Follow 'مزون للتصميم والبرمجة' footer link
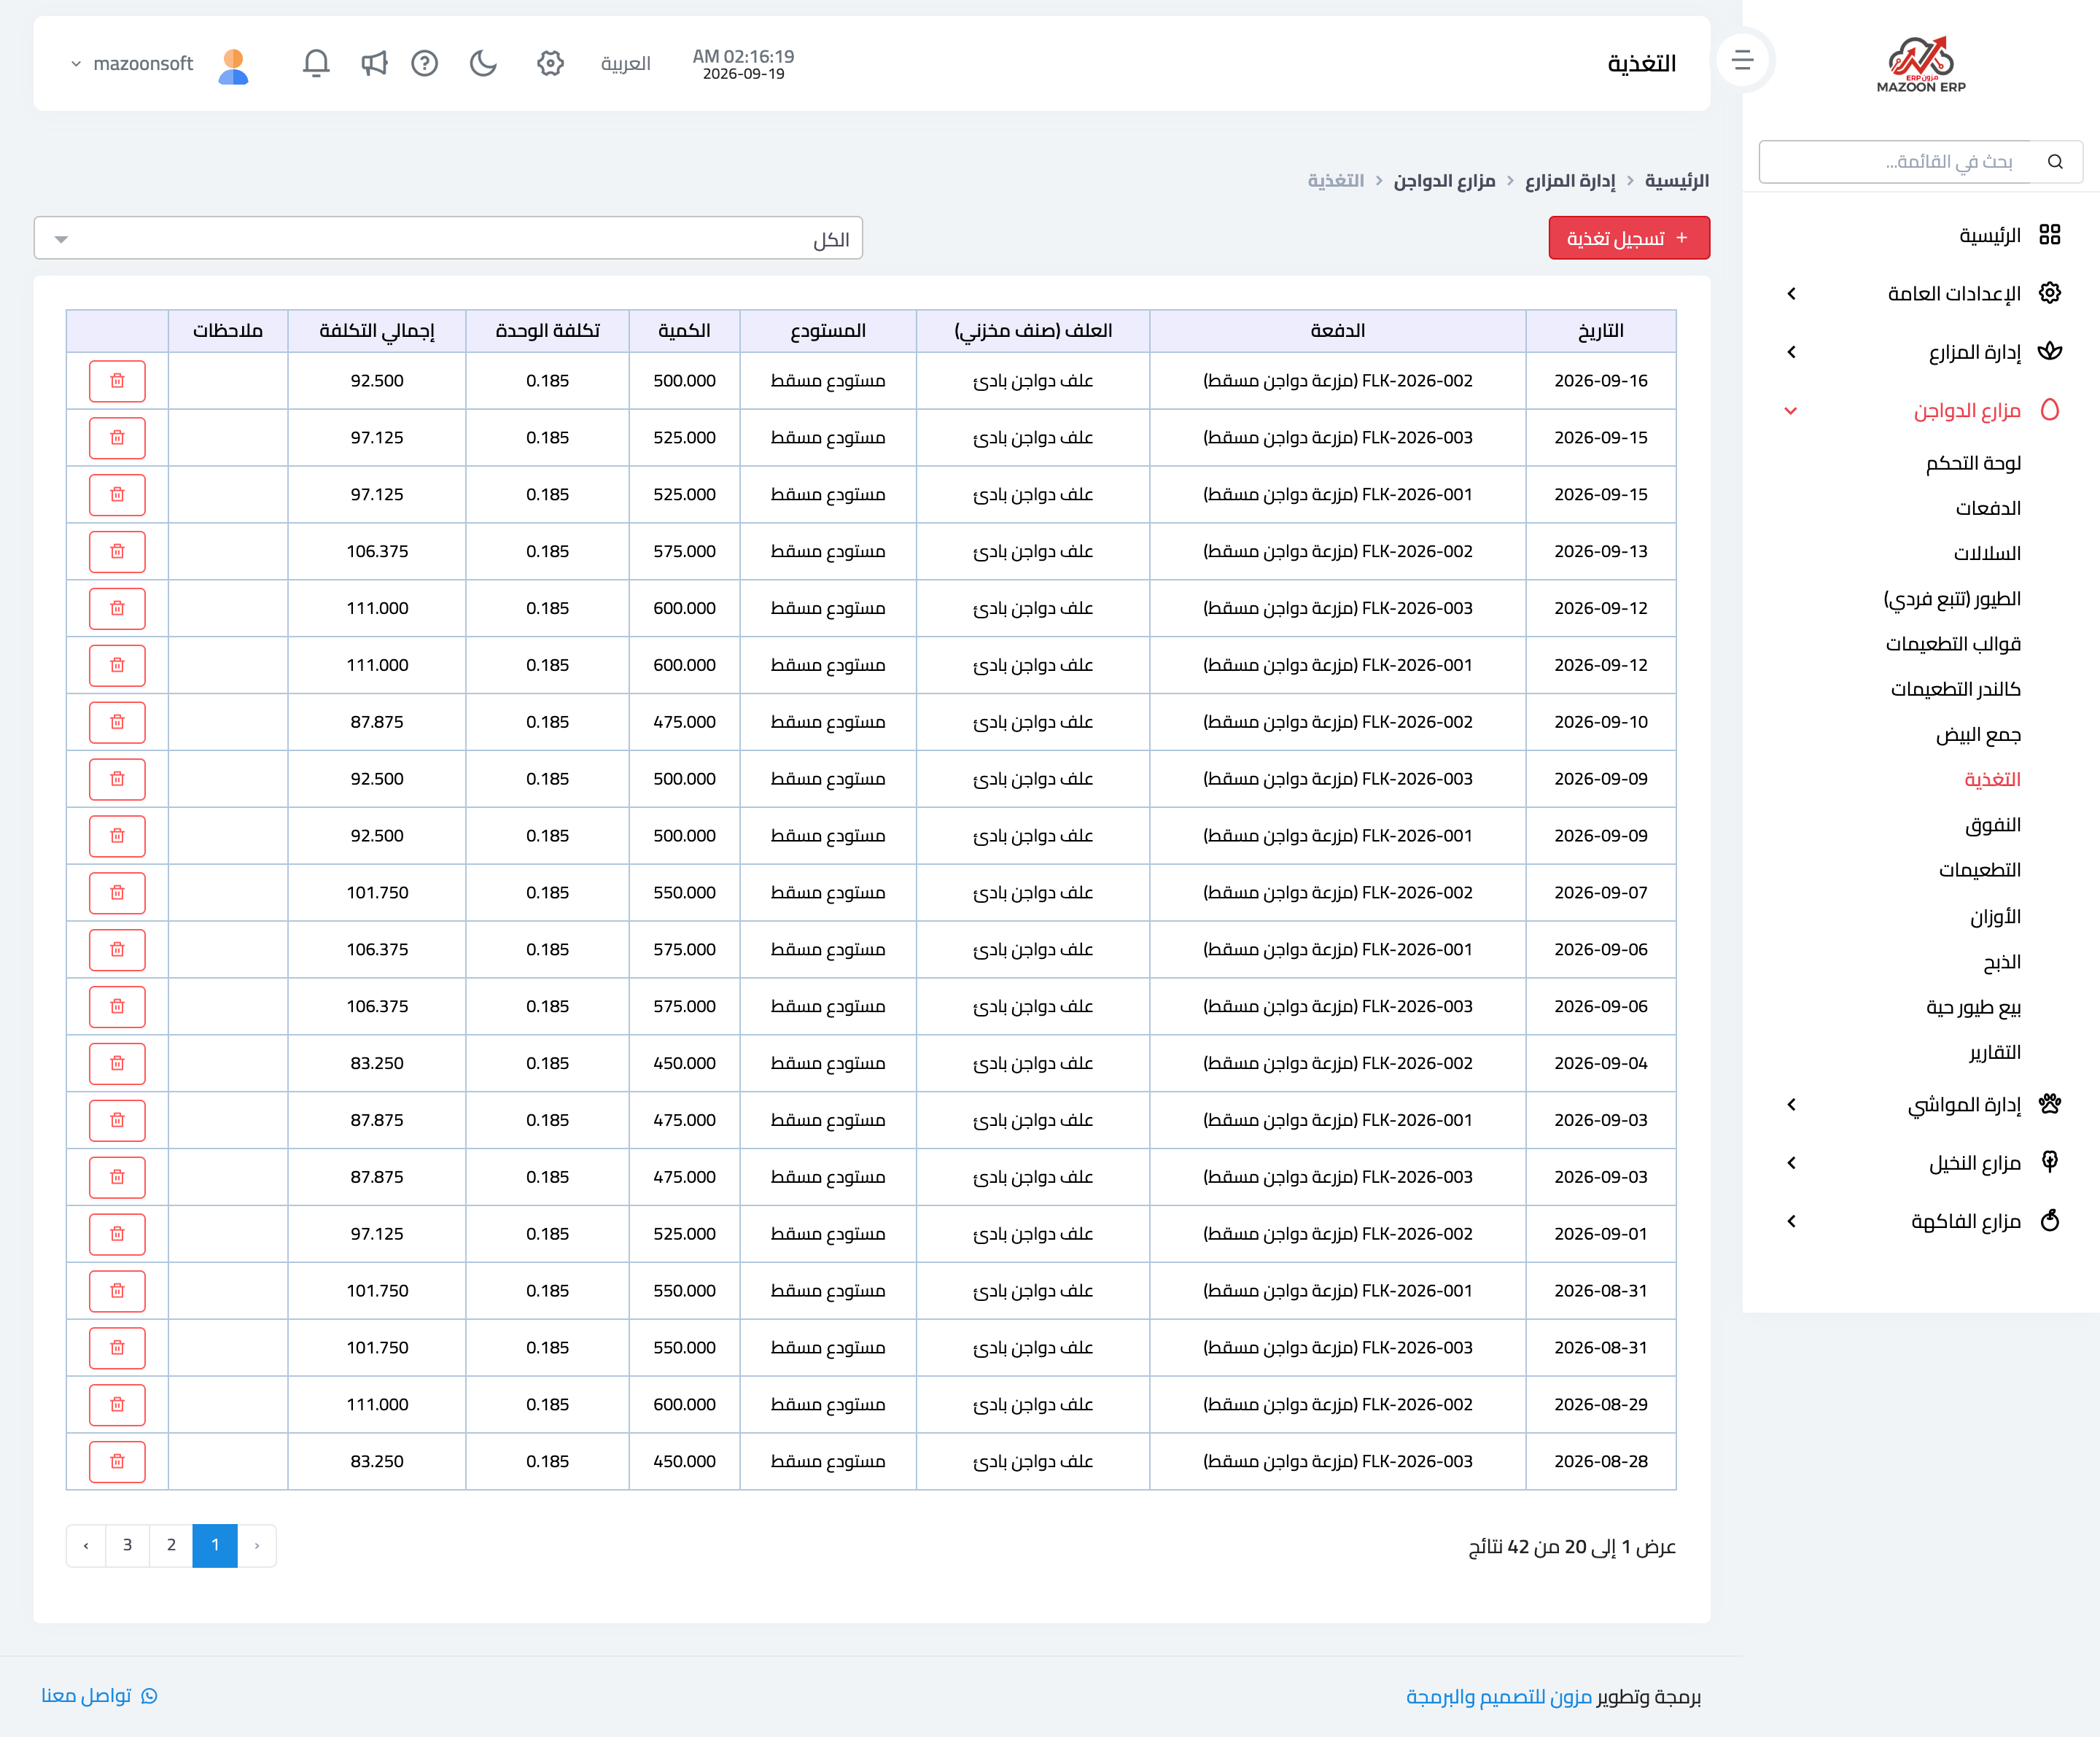This screenshot has height=1737, width=2100. pyautogui.click(x=1498, y=1697)
